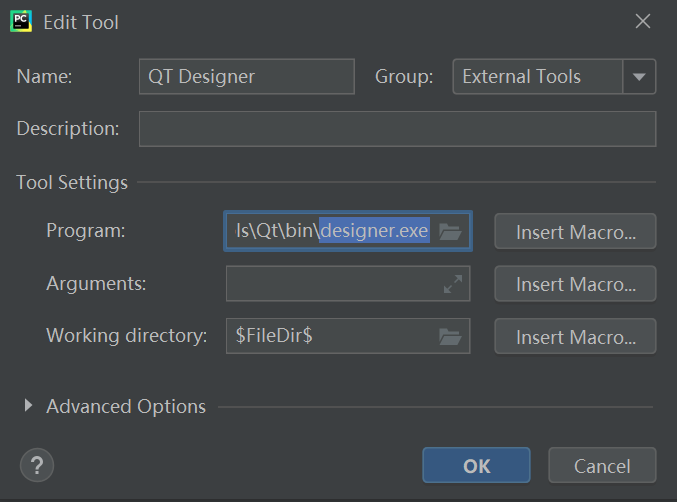Click the Name field containing QT Designer

click(247, 77)
